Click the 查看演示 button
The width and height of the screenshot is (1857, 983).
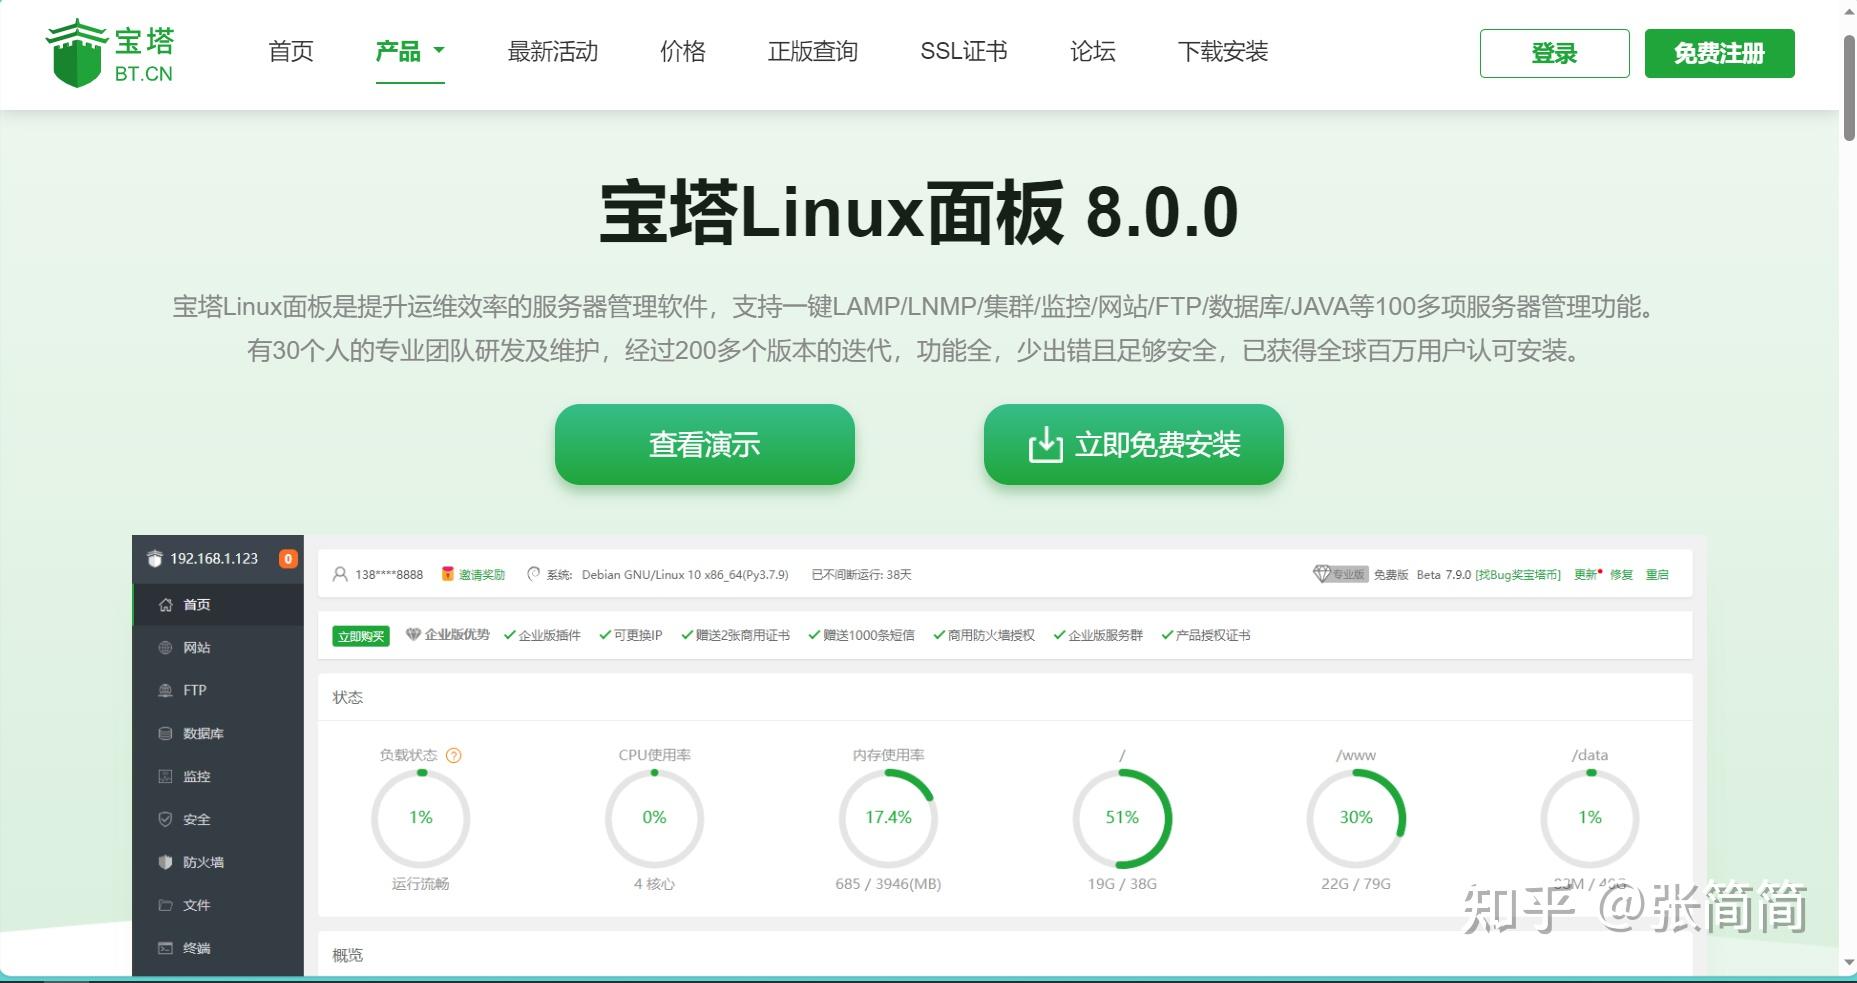point(705,444)
